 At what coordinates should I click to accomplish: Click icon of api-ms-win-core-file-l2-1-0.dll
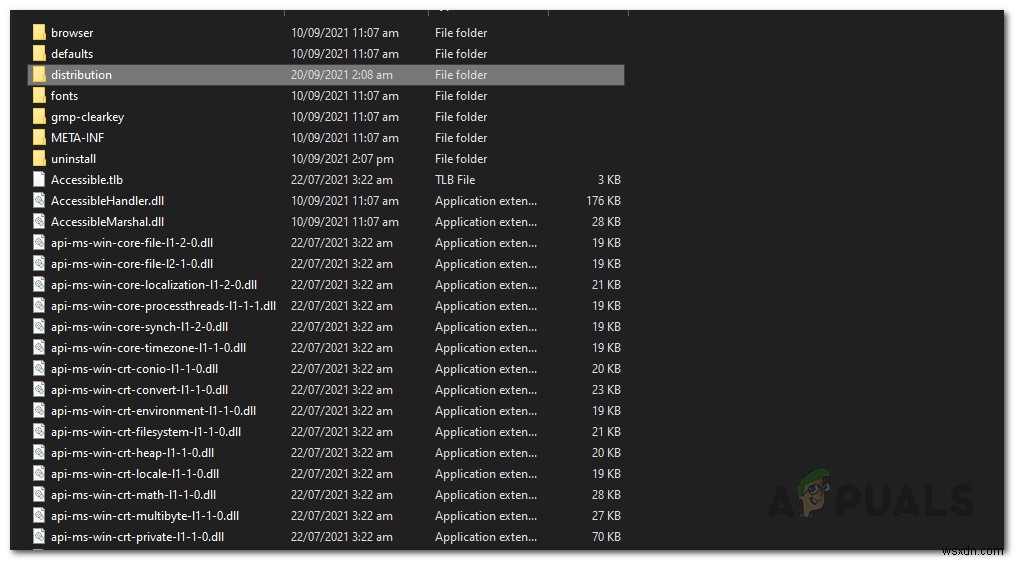click(x=39, y=264)
